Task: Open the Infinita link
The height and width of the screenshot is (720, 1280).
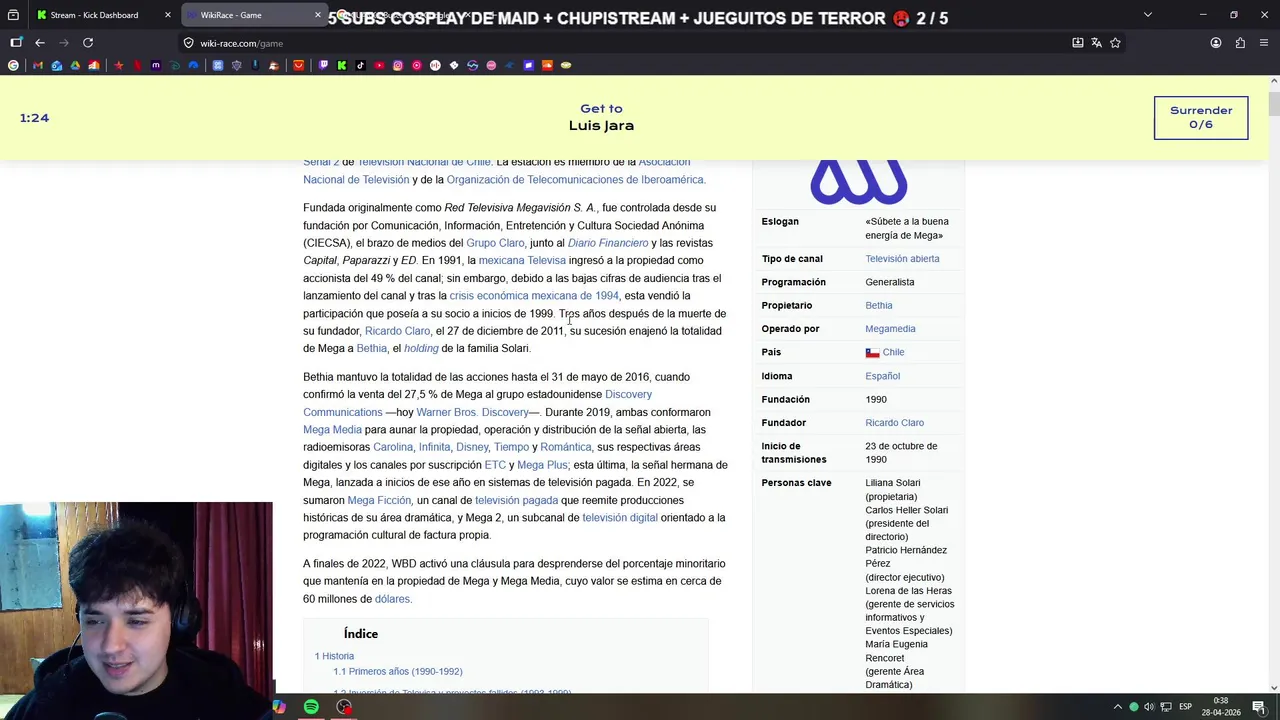Action: click(434, 447)
